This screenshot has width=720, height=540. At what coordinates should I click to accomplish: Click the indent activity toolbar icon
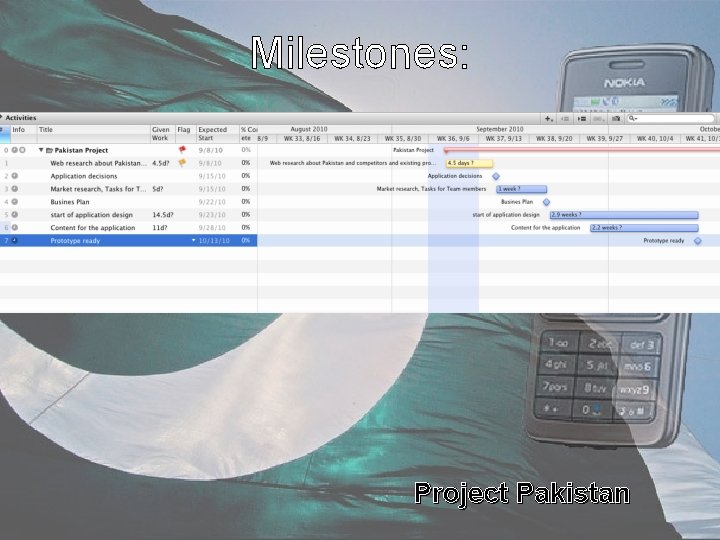click(582, 118)
